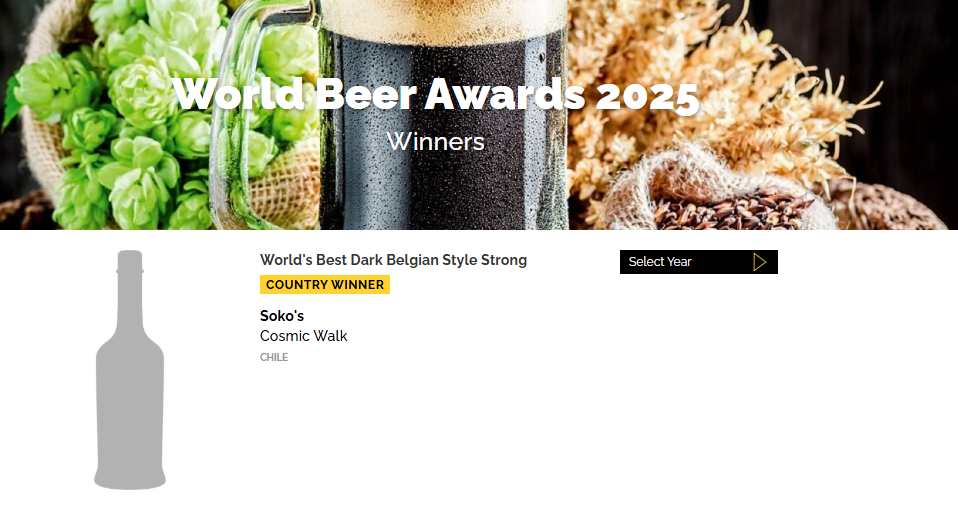Click the yellow triangle arrow icon
The height and width of the screenshot is (518, 958).
tap(759, 262)
